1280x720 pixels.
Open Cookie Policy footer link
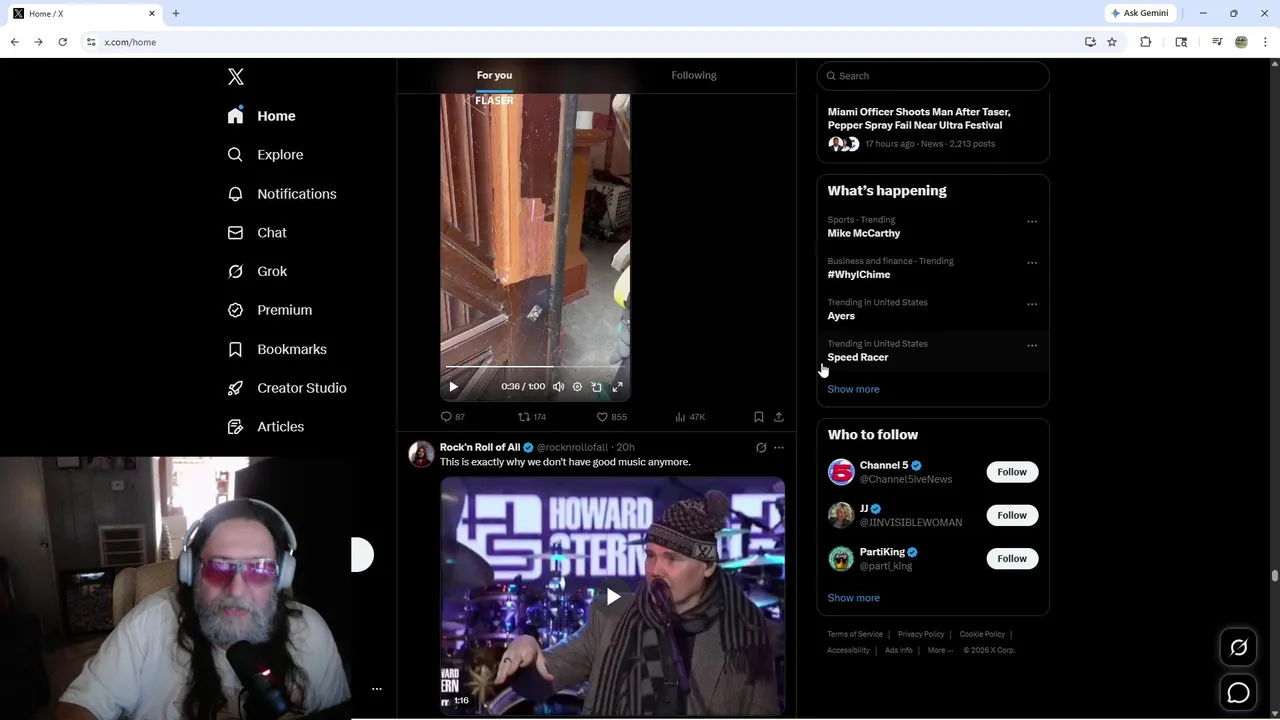[982, 634]
